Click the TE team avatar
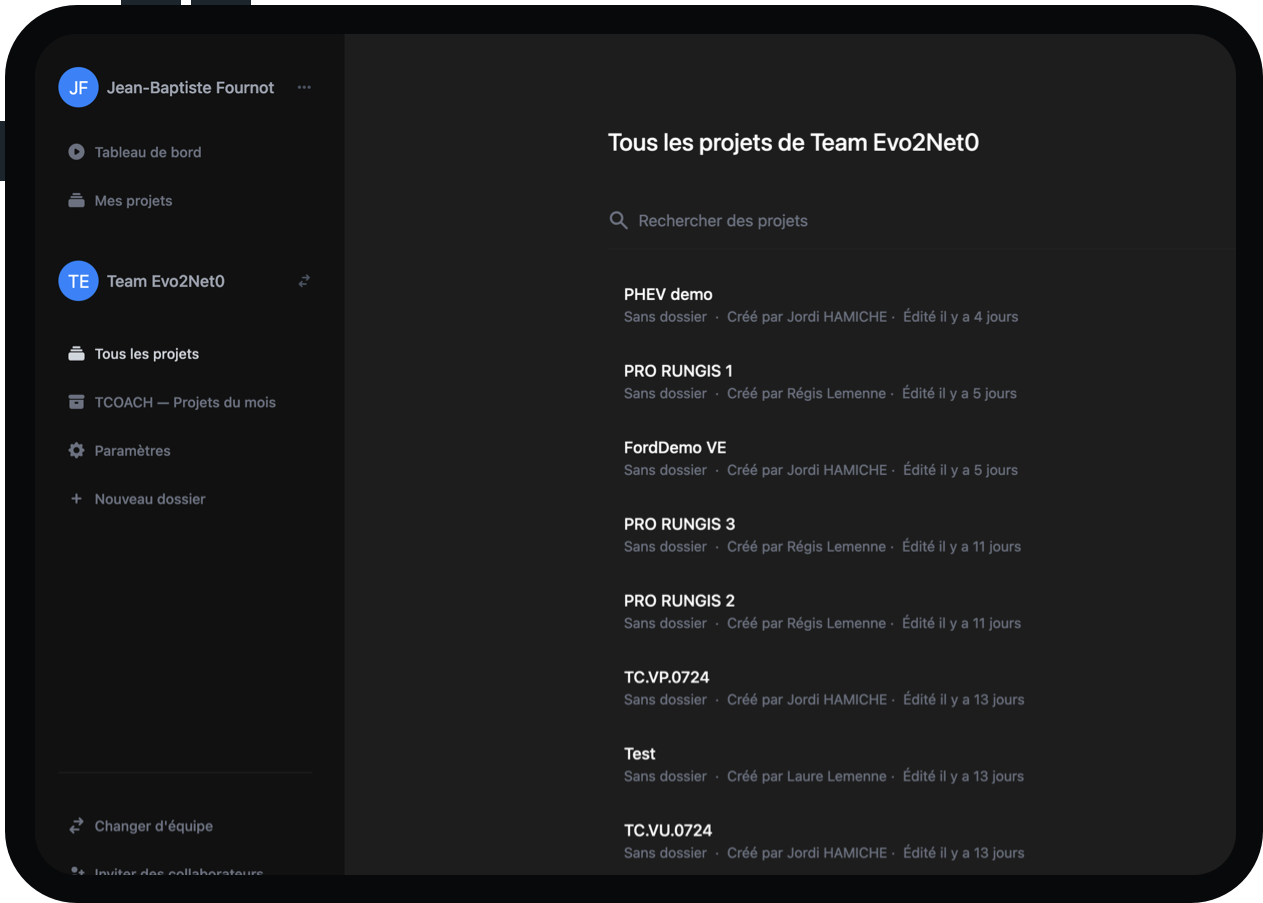The height and width of the screenshot is (903, 1263). point(78,281)
